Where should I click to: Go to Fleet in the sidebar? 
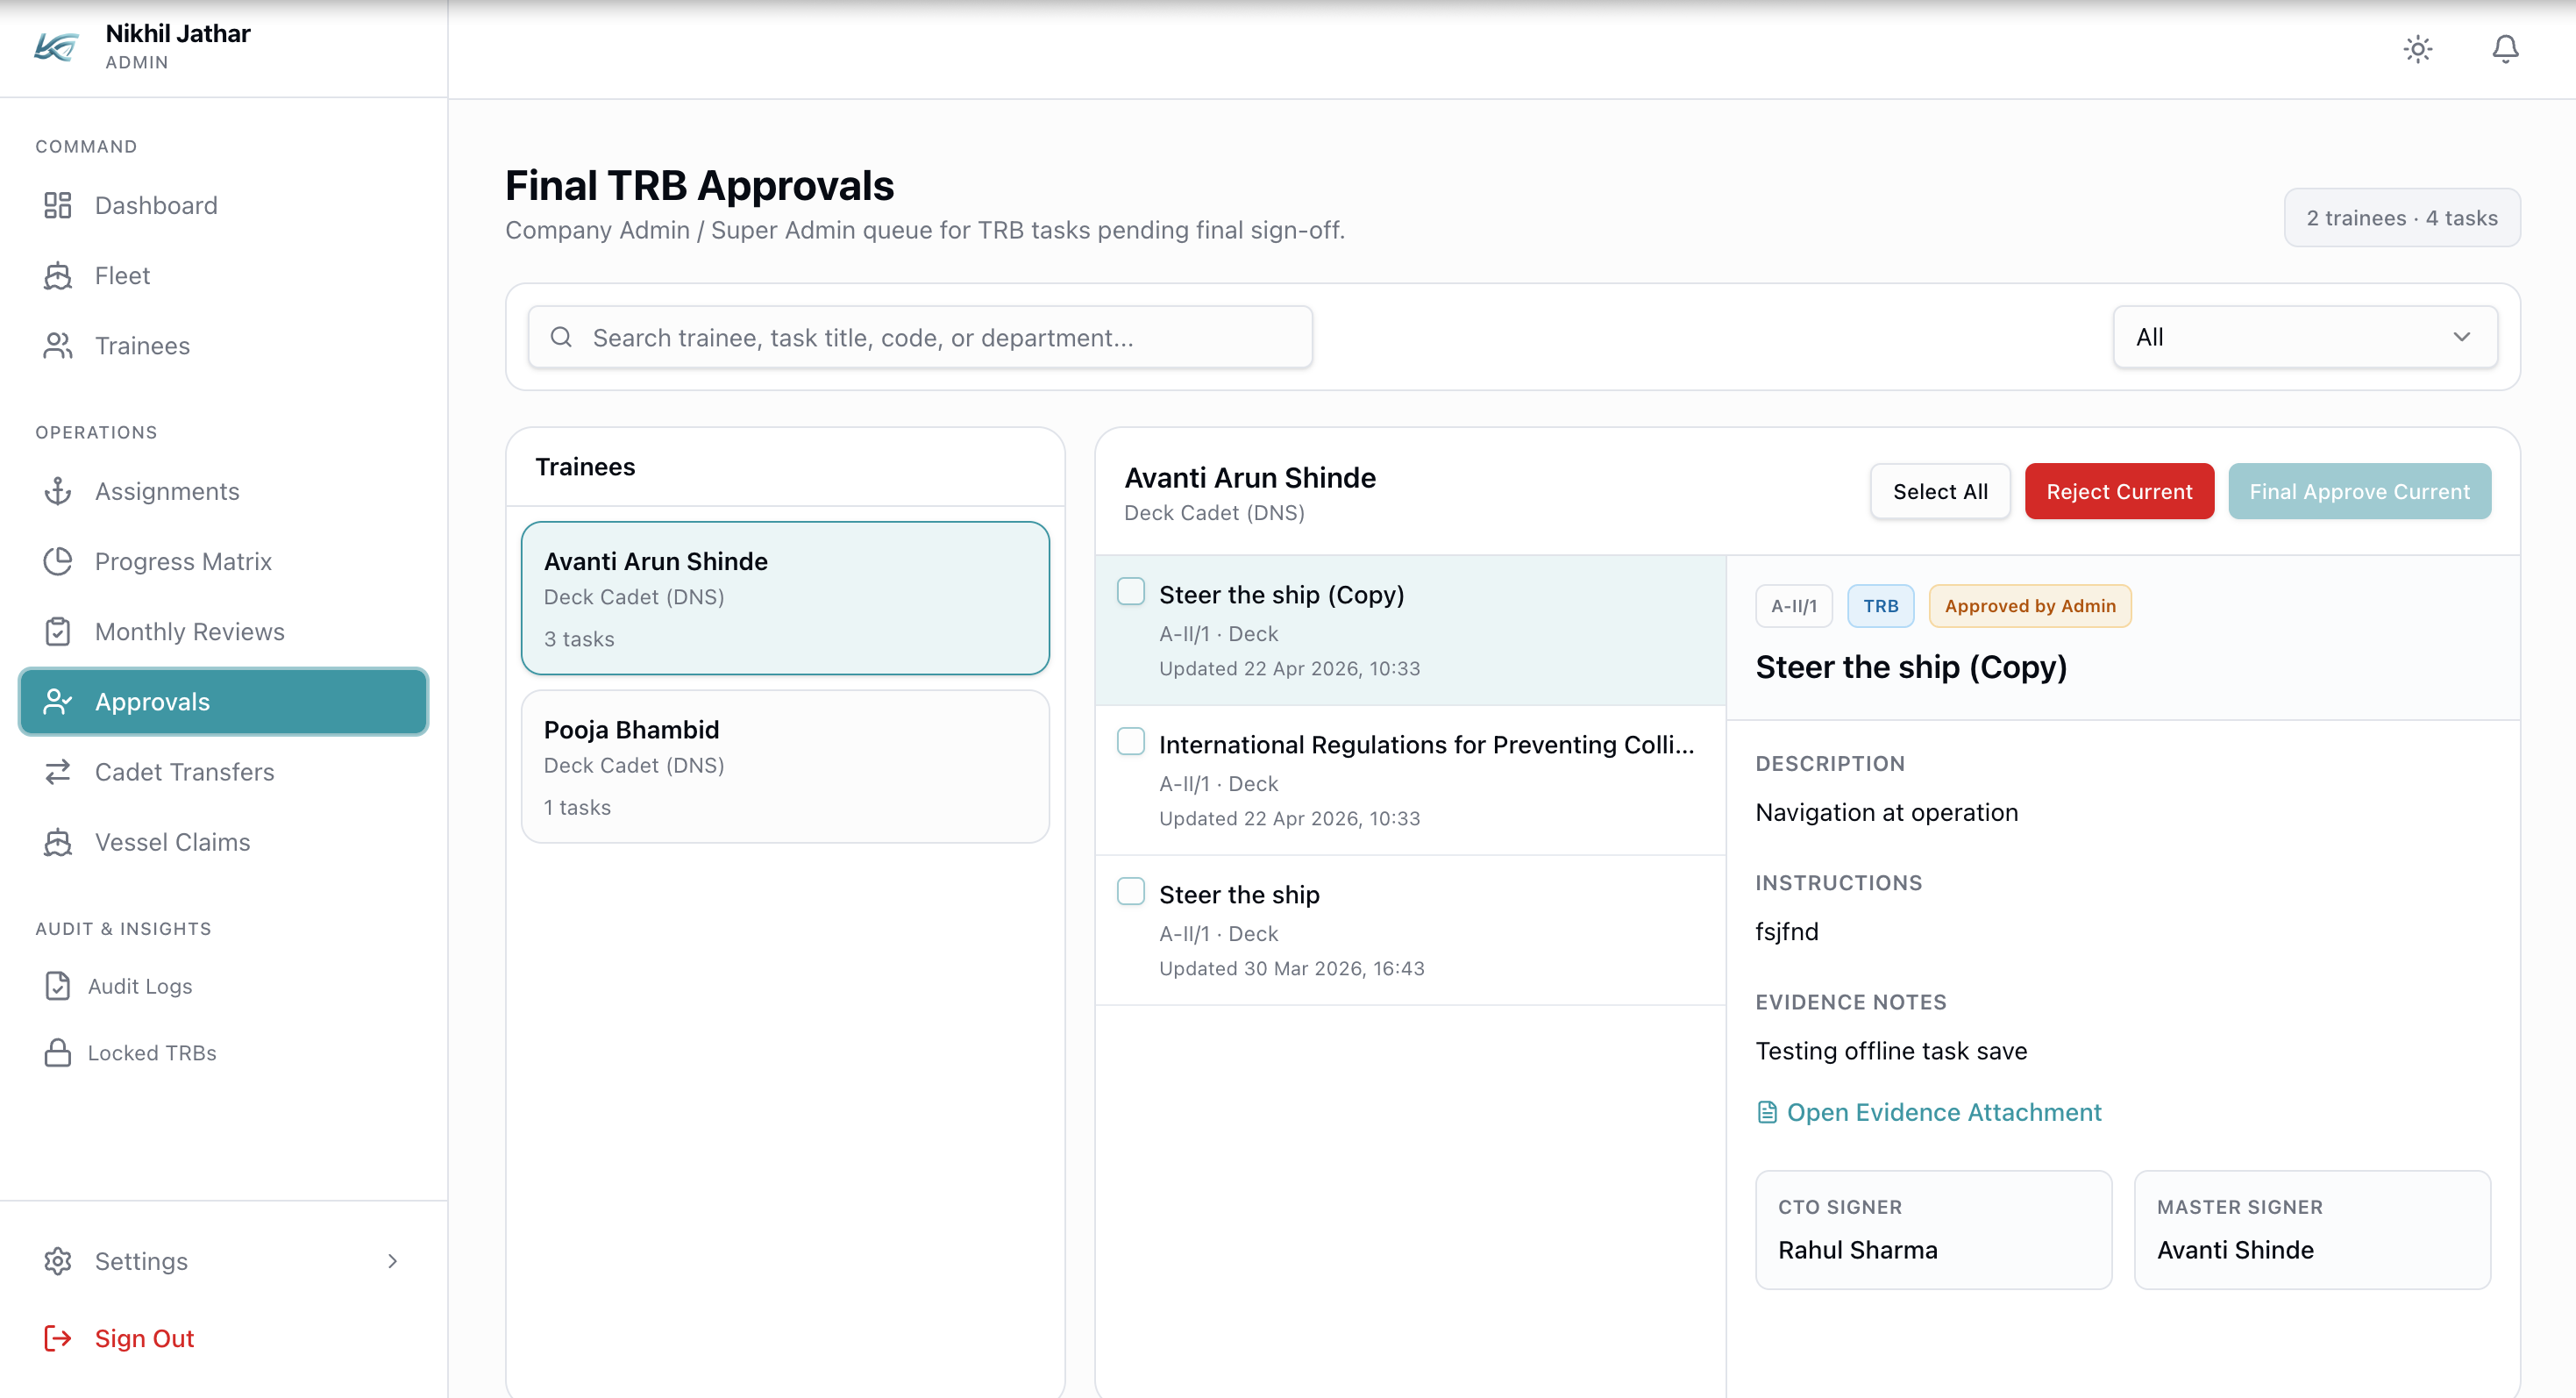(x=224, y=275)
